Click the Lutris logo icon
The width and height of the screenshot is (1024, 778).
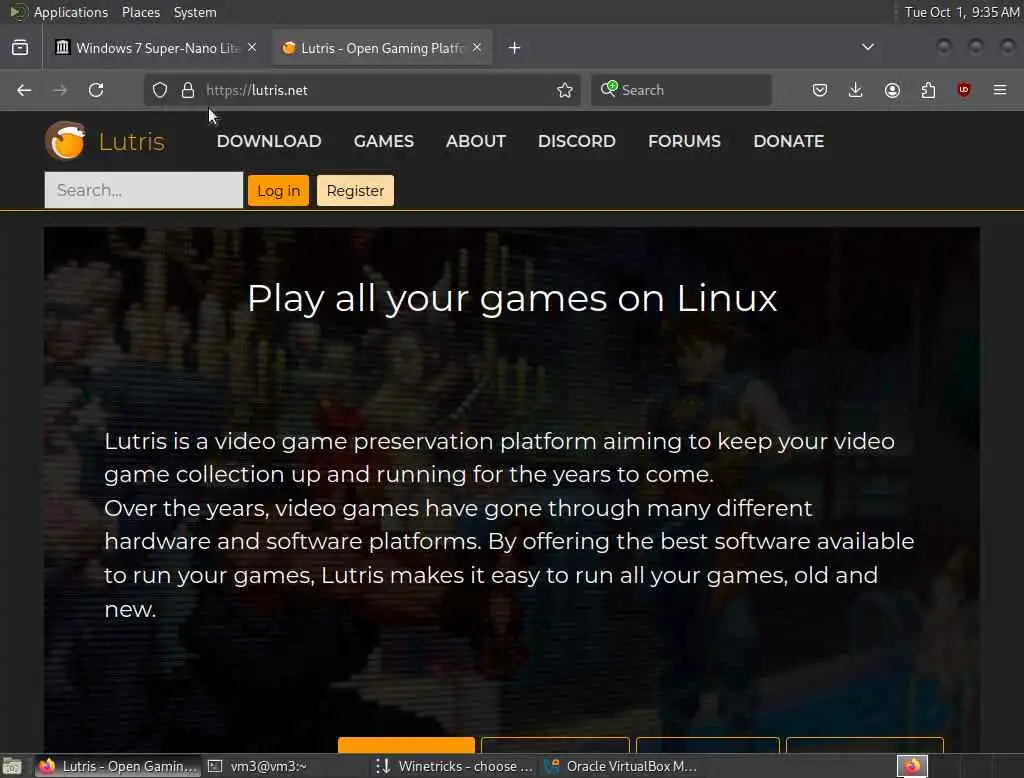coord(65,140)
